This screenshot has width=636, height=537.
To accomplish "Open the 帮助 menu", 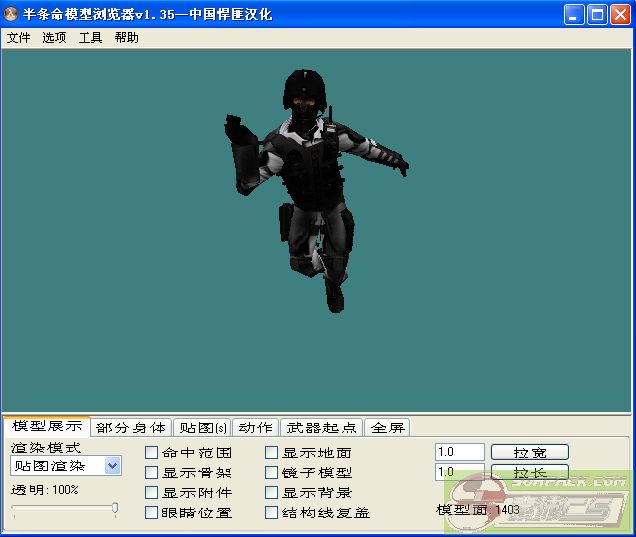I will 126,38.
